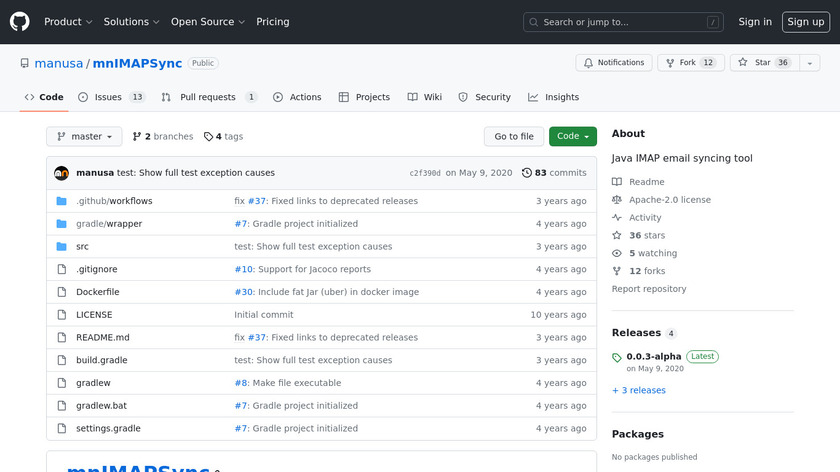
Task: Click the GitHub octocat logo
Action: tap(20, 22)
